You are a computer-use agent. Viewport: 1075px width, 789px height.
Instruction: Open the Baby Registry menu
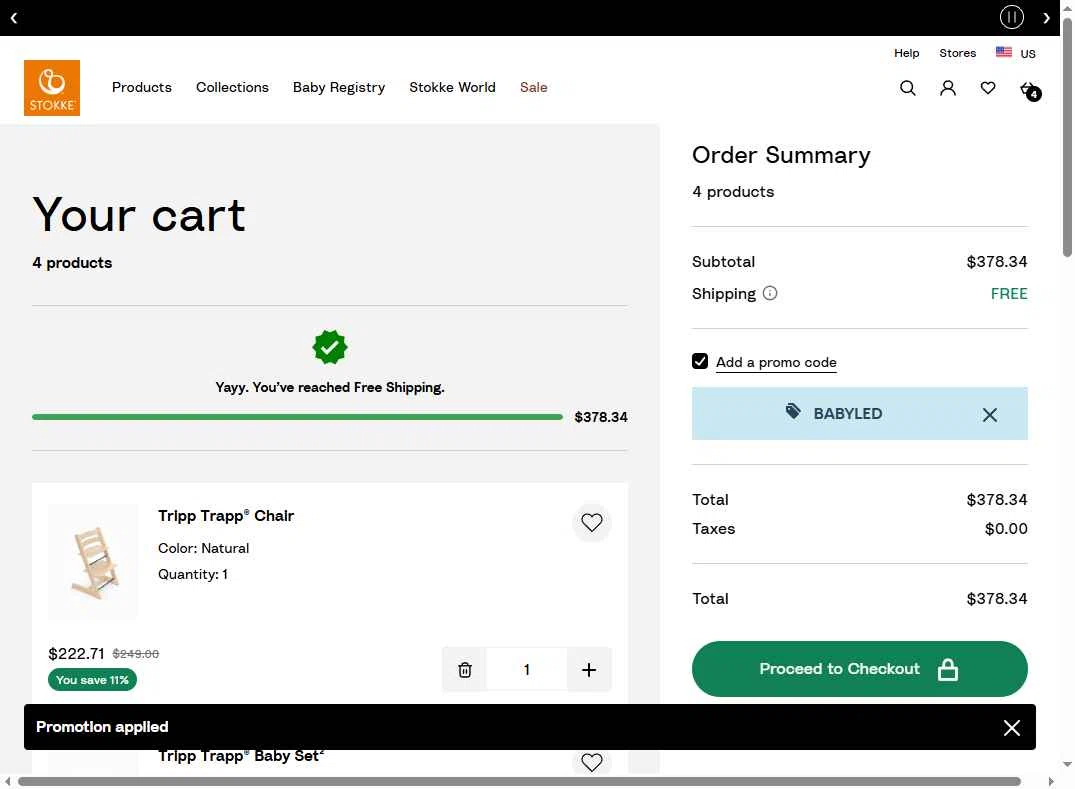point(339,87)
